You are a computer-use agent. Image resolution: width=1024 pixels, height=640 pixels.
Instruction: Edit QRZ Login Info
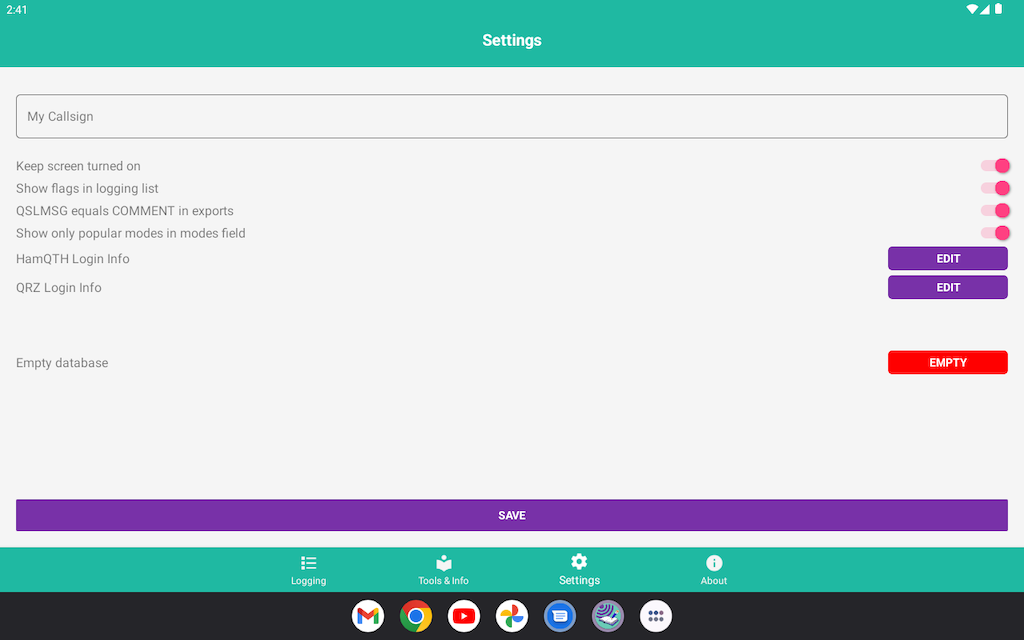point(947,288)
